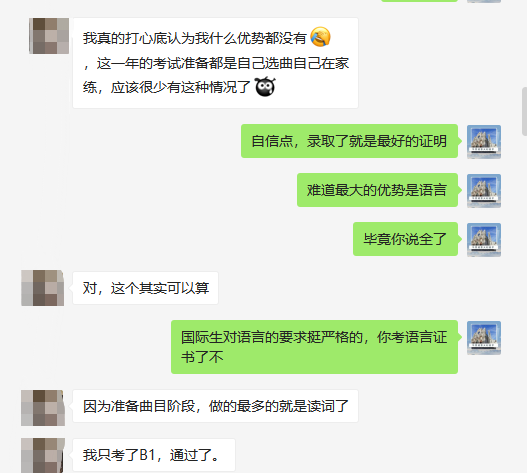Select the bubble '因为准备曲目阶段，做的最多的就是读词了'

pos(215,406)
